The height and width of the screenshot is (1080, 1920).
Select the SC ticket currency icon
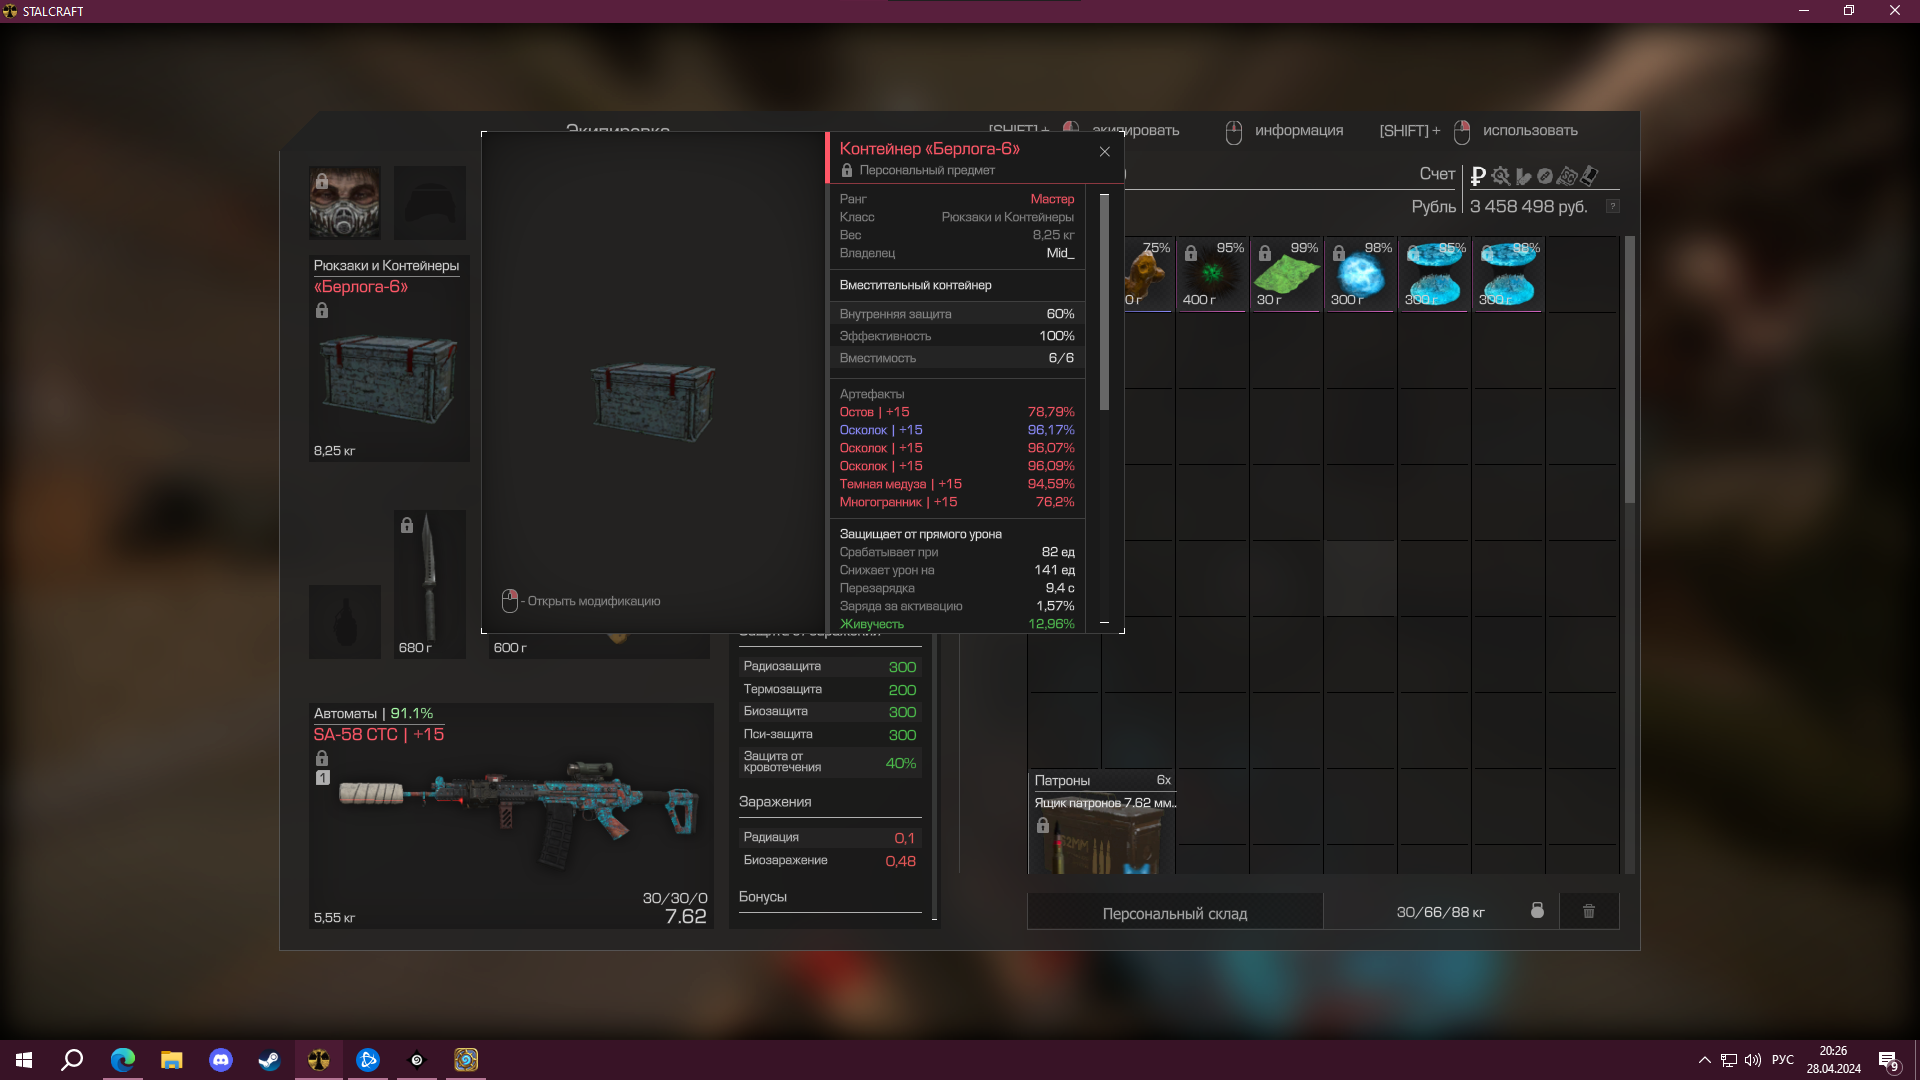(1567, 176)
